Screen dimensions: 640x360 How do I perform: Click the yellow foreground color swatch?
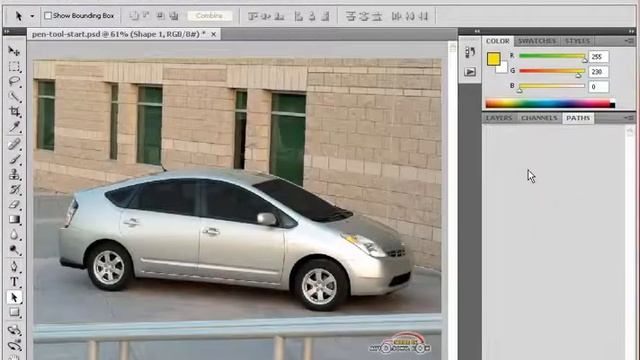point(493,59)
